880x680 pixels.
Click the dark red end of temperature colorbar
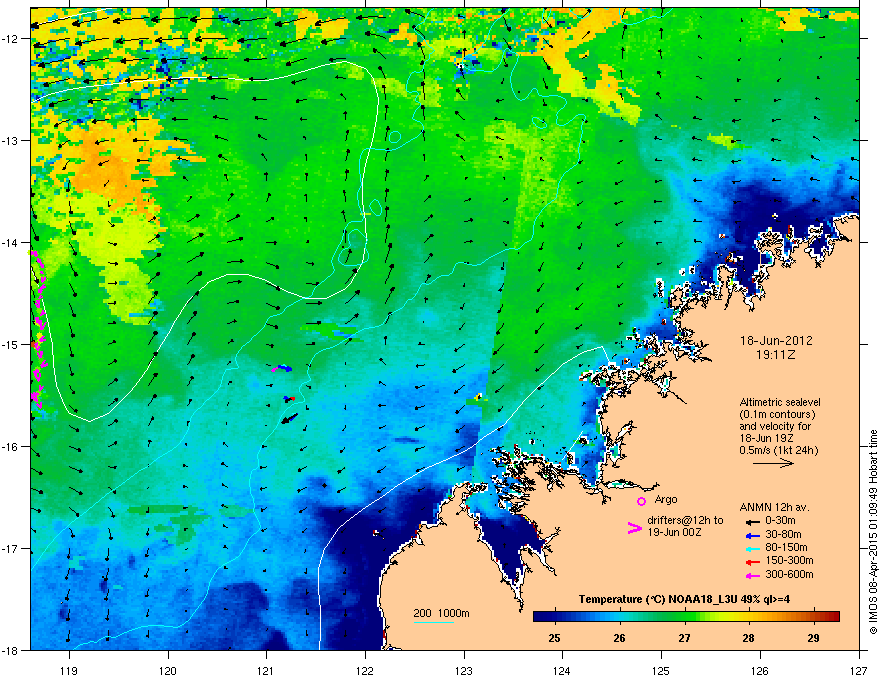835,616
